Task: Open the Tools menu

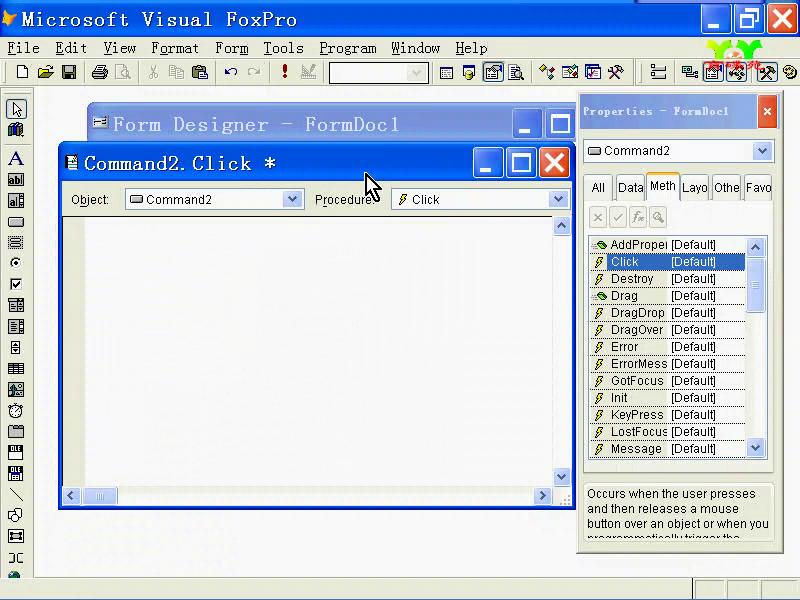Action: (283, 48)
